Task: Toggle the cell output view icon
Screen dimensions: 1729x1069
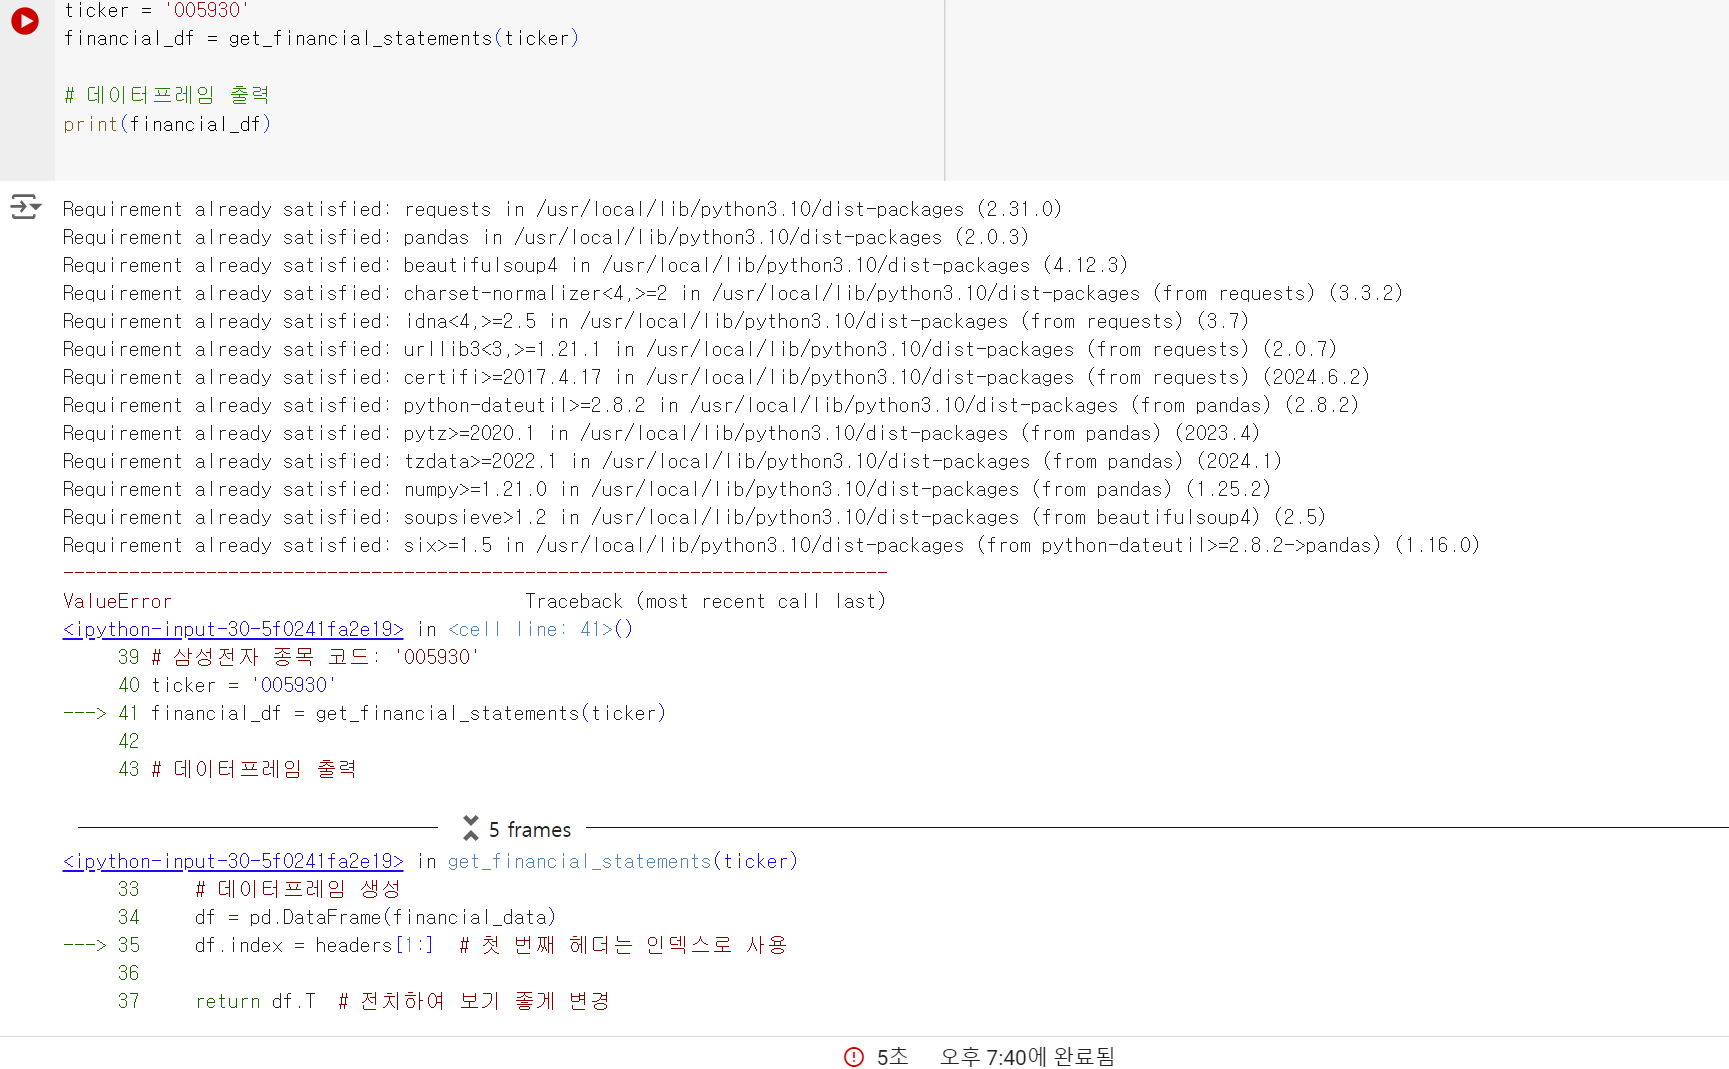Action: tap(26, 207)
